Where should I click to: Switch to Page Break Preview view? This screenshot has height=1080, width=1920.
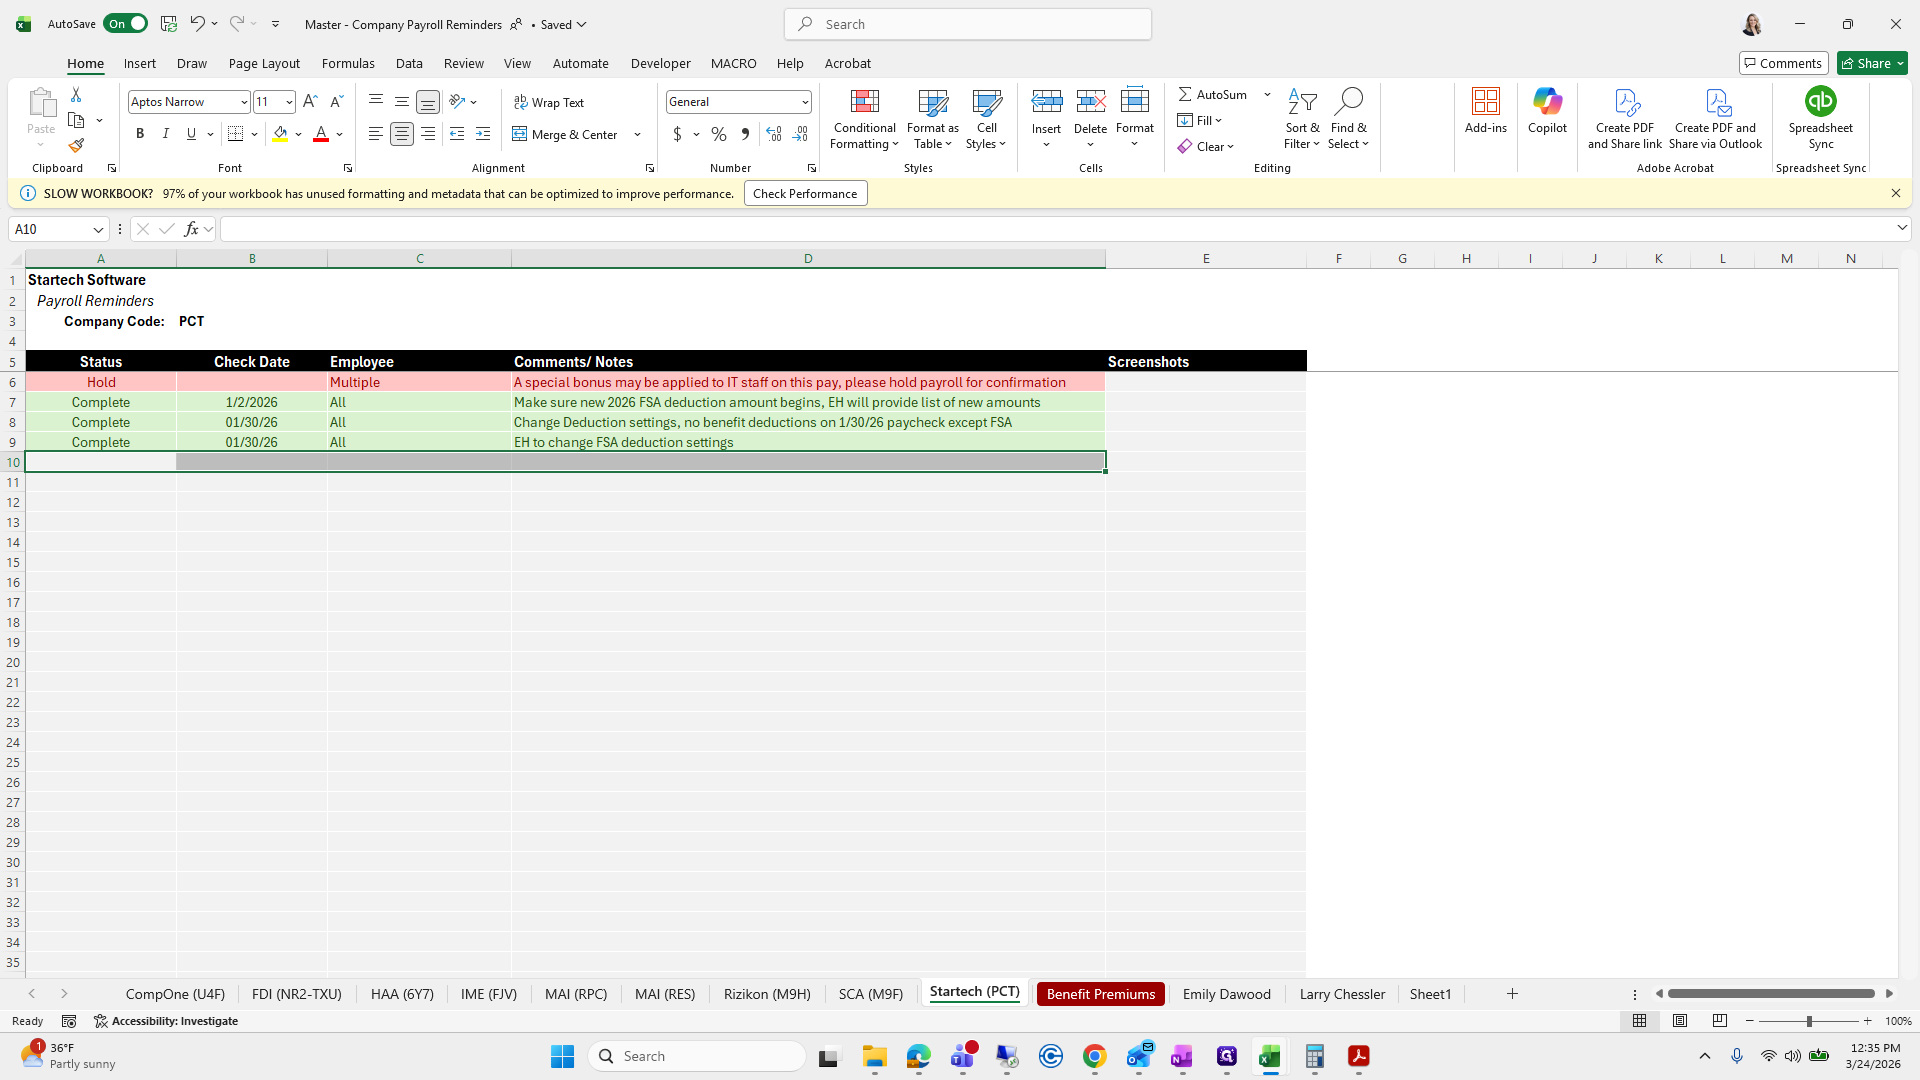1720,1021
